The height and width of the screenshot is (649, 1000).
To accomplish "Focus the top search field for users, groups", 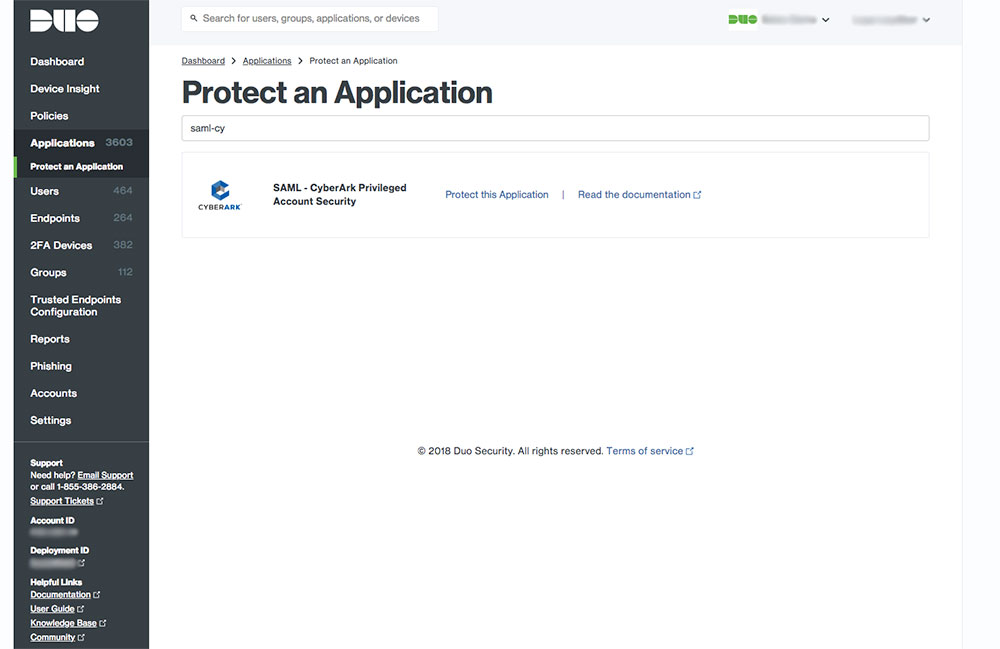I will (310, 19).
